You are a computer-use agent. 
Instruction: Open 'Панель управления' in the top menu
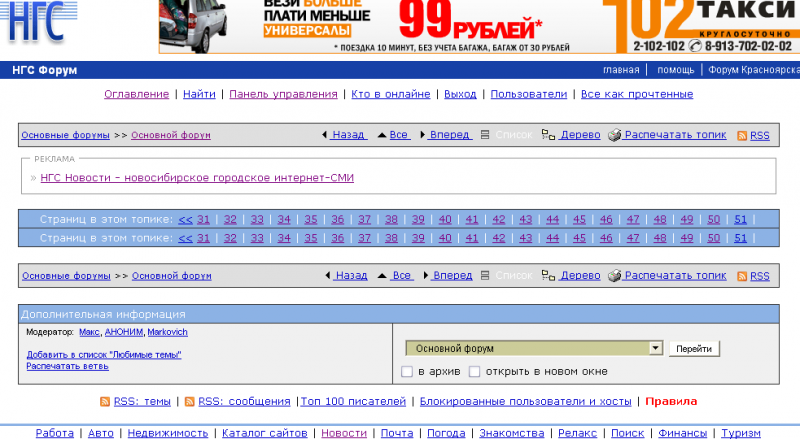283,94
